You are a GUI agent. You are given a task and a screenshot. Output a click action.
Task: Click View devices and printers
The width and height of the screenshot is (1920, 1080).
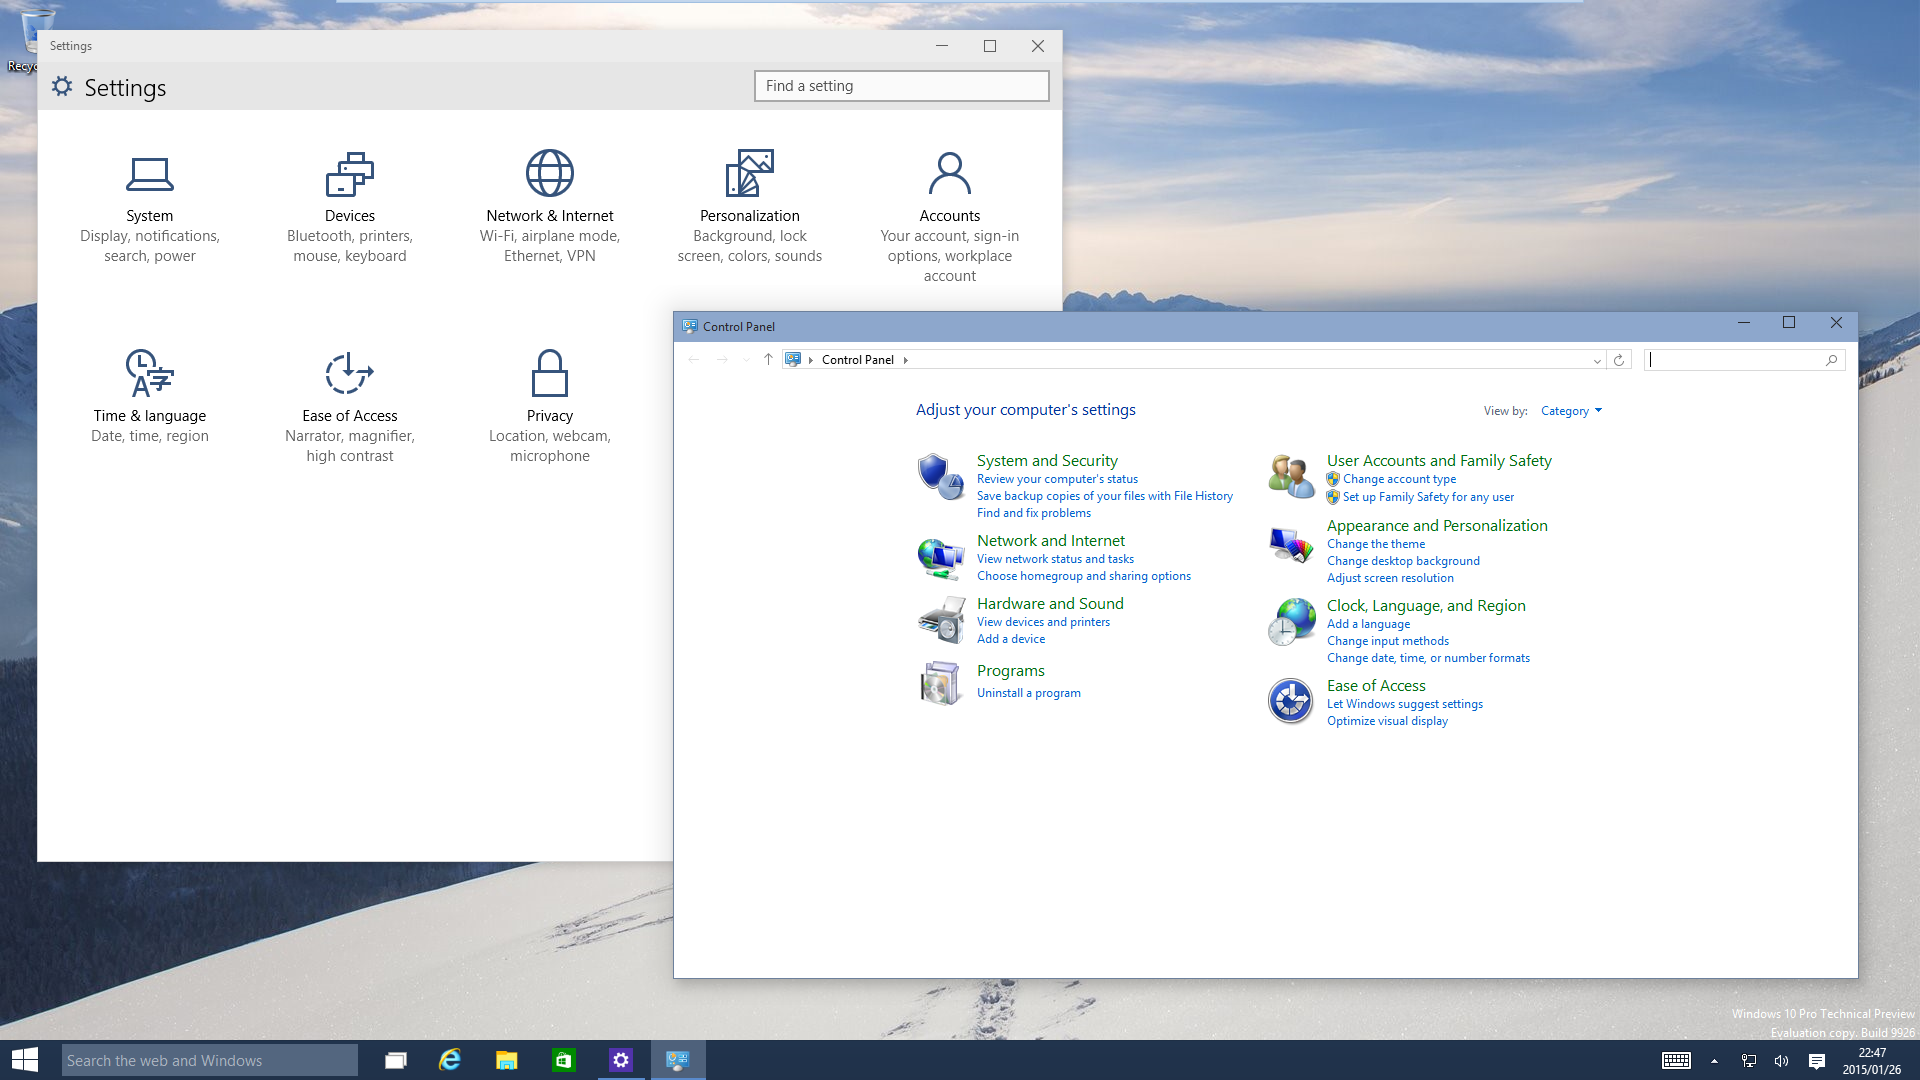1043,622
